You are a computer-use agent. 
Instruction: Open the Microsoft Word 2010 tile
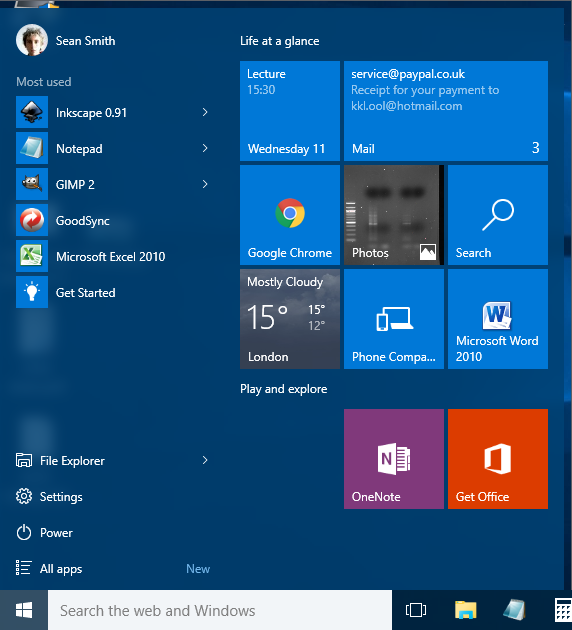(x=498, y=319)
